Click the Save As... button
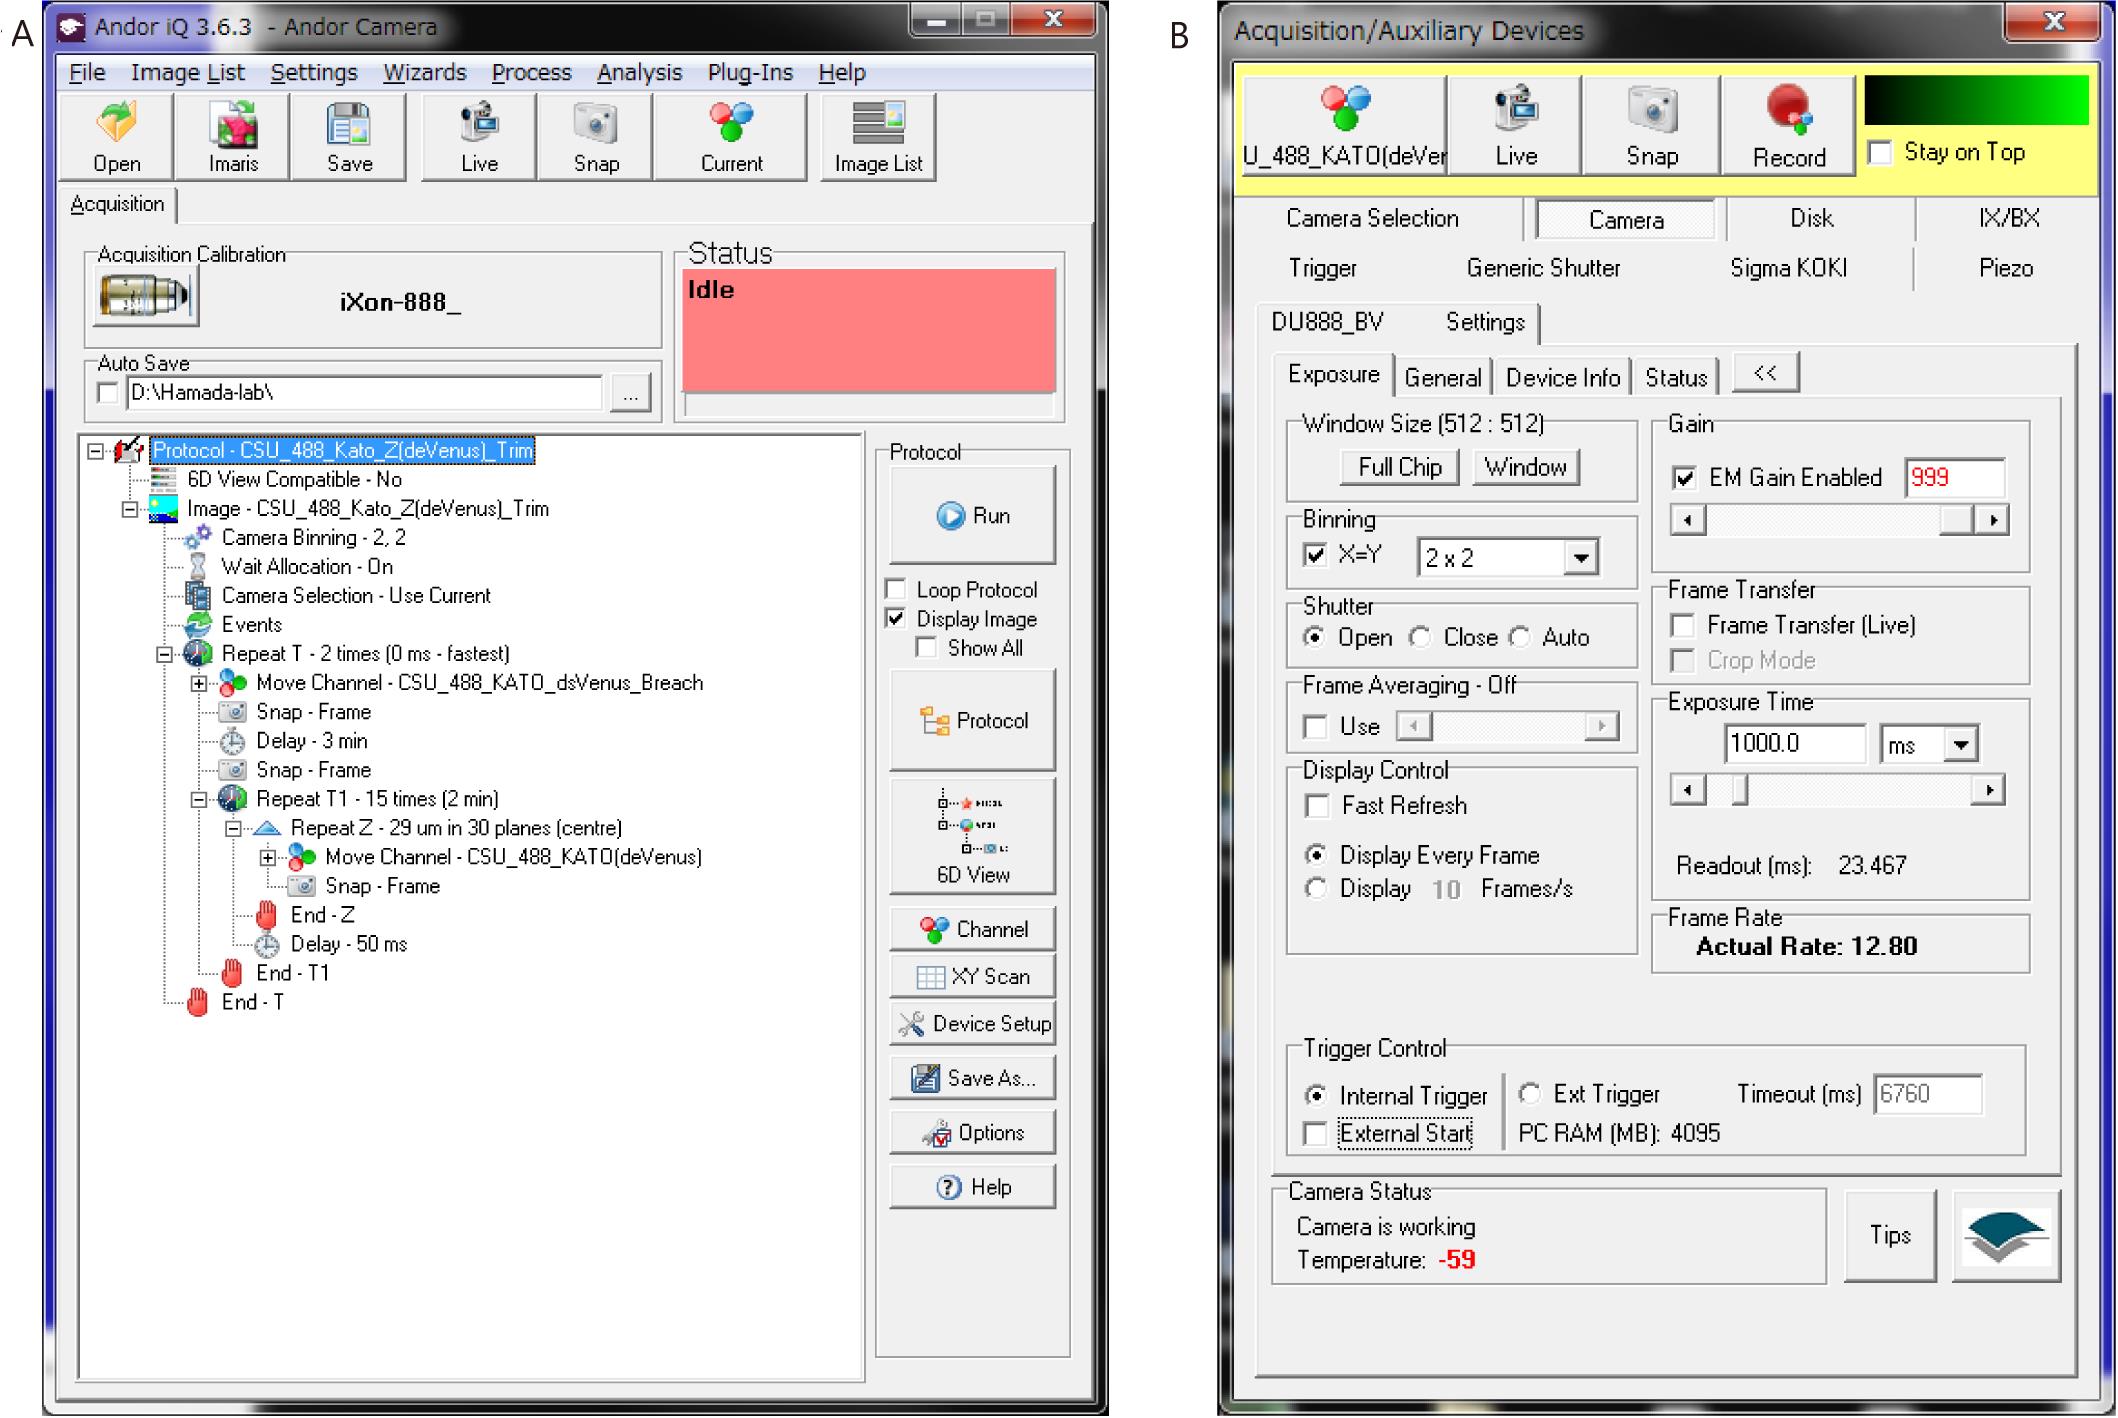2118x1418 pixels. tap(972, 1078)
